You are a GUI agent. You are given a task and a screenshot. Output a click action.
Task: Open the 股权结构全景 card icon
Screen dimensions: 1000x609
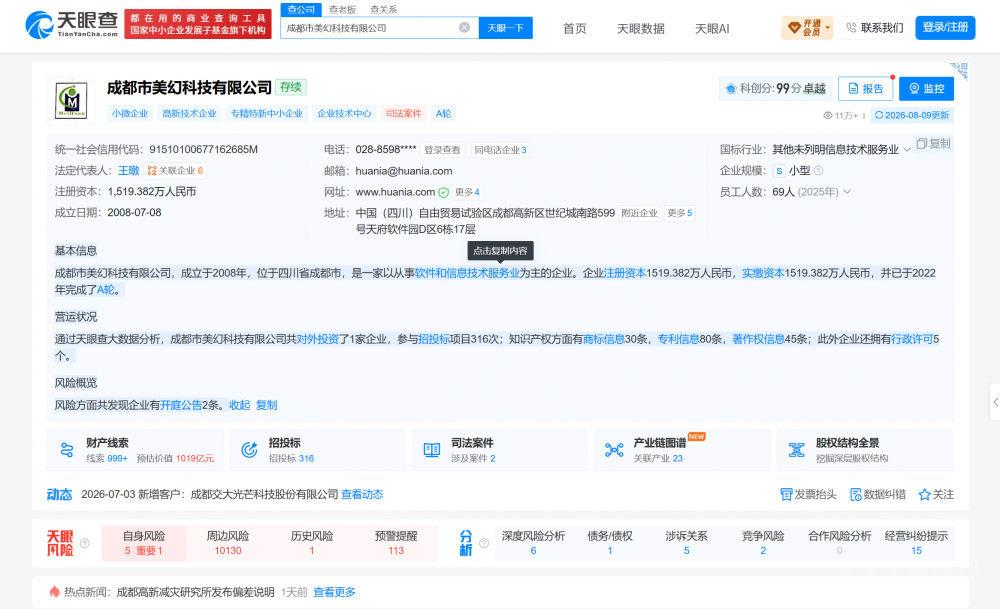(x=797, y=450)
